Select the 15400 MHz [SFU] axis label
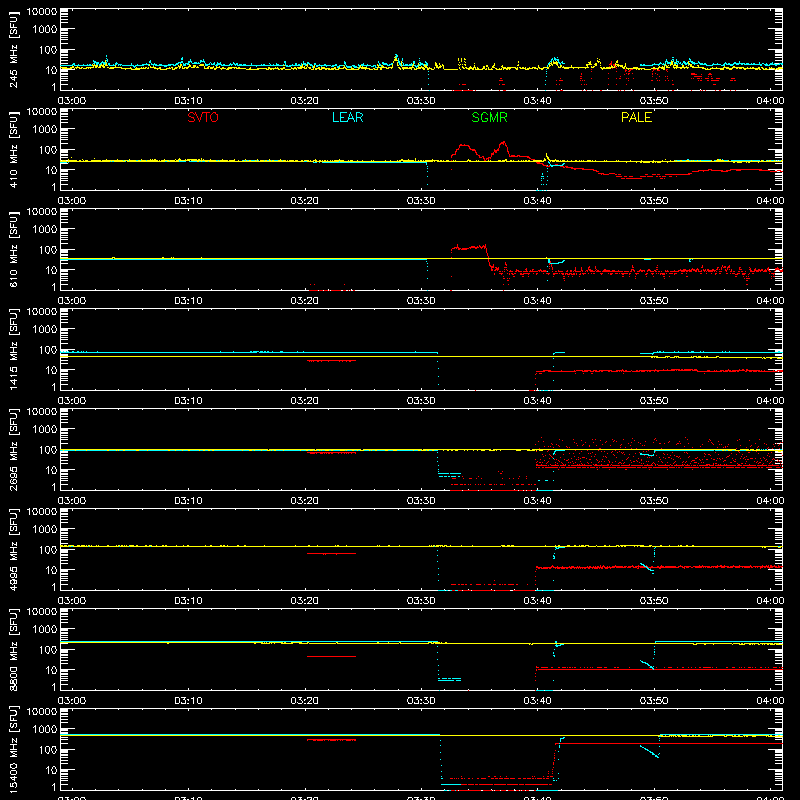The image size is (800, 800). point(13,750)
